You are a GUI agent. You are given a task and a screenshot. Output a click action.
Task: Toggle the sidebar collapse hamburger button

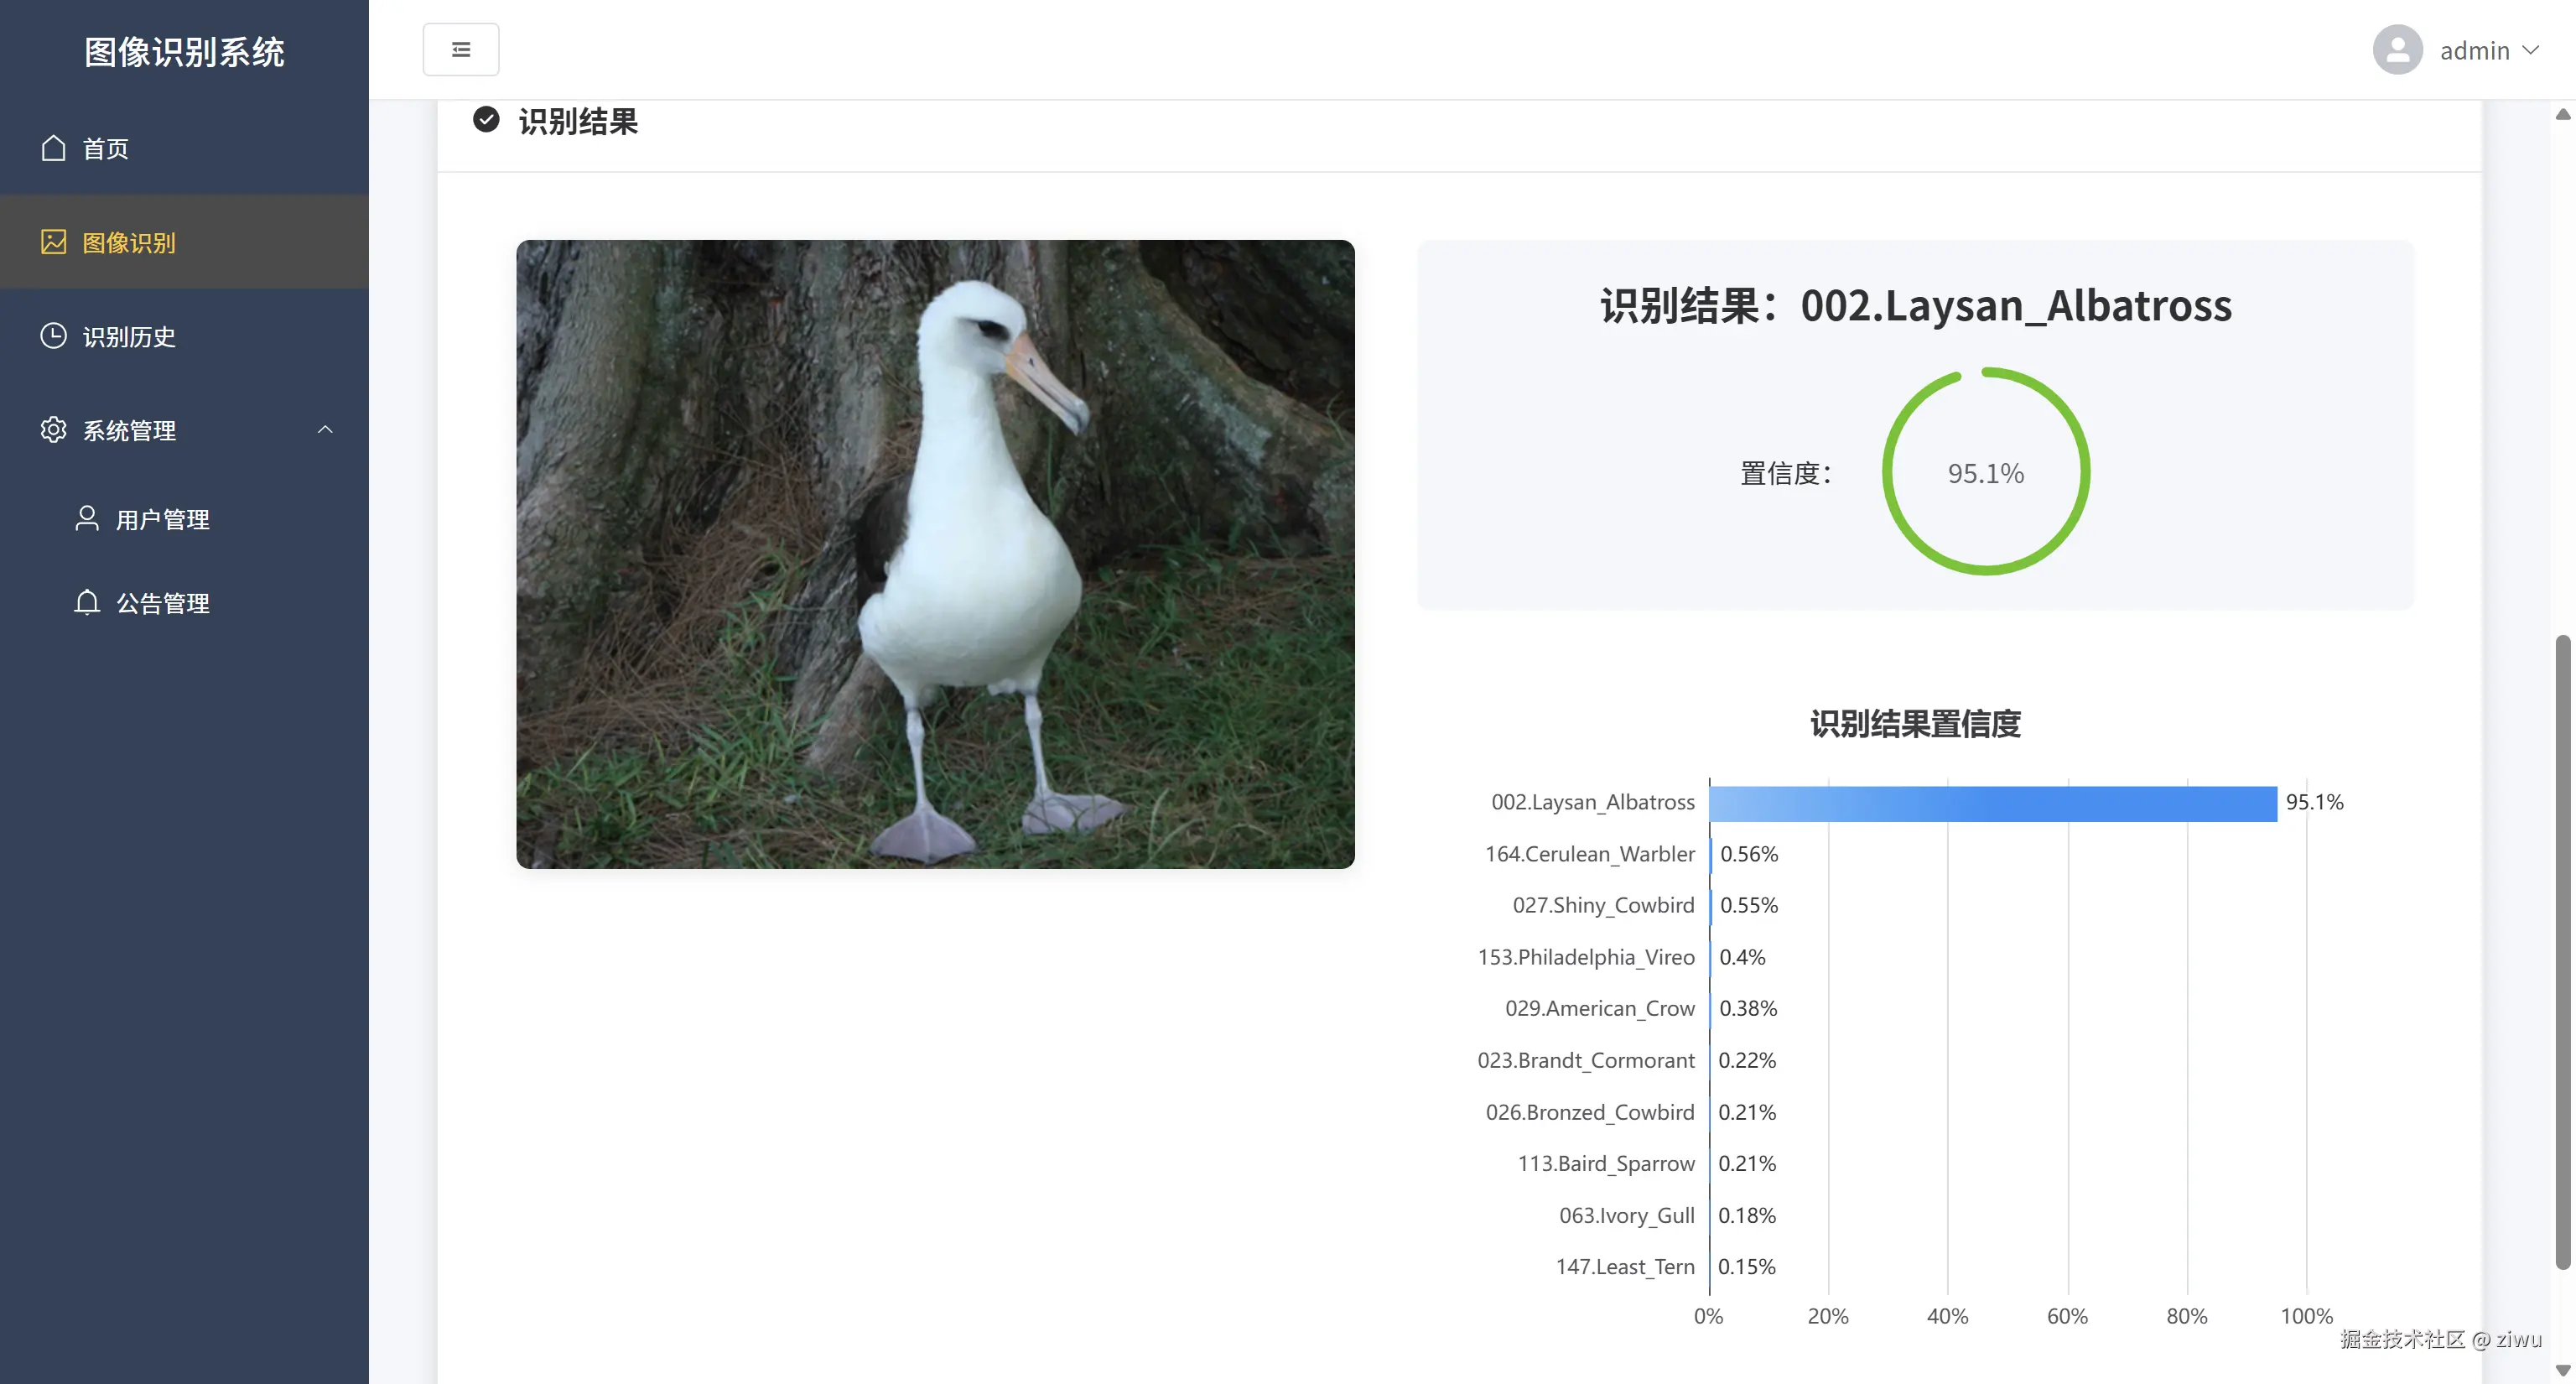(461, 49)
